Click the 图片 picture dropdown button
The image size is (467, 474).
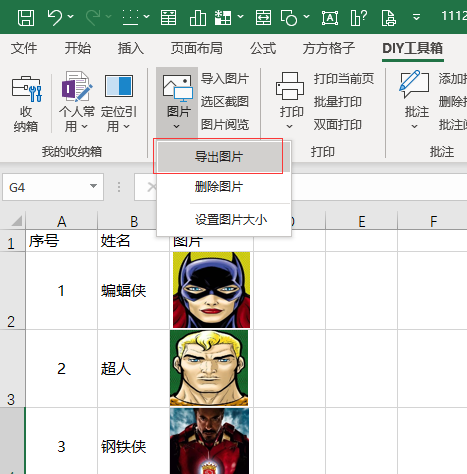point(177,102)
